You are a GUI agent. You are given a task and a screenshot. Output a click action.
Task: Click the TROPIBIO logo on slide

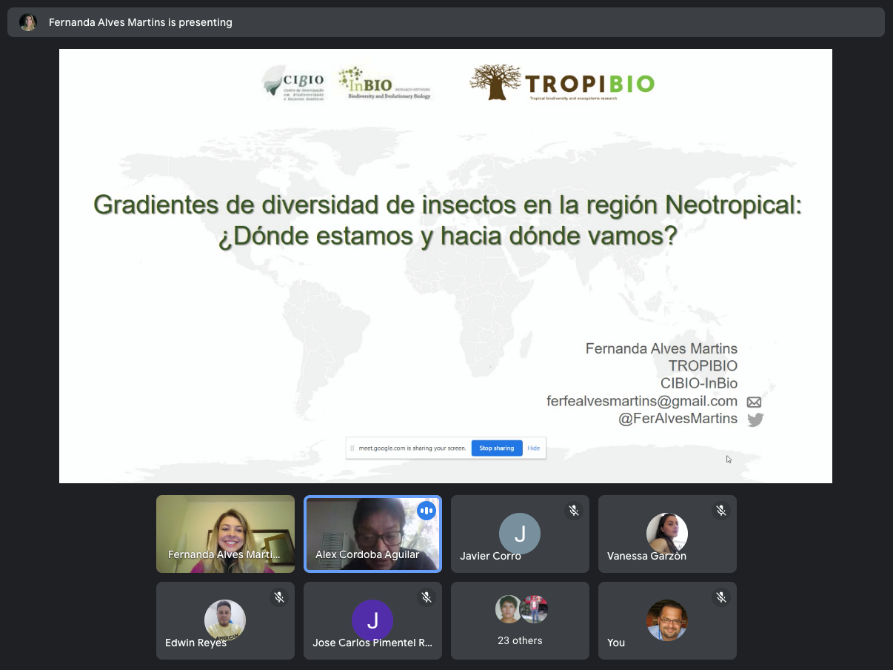point(562,83)
